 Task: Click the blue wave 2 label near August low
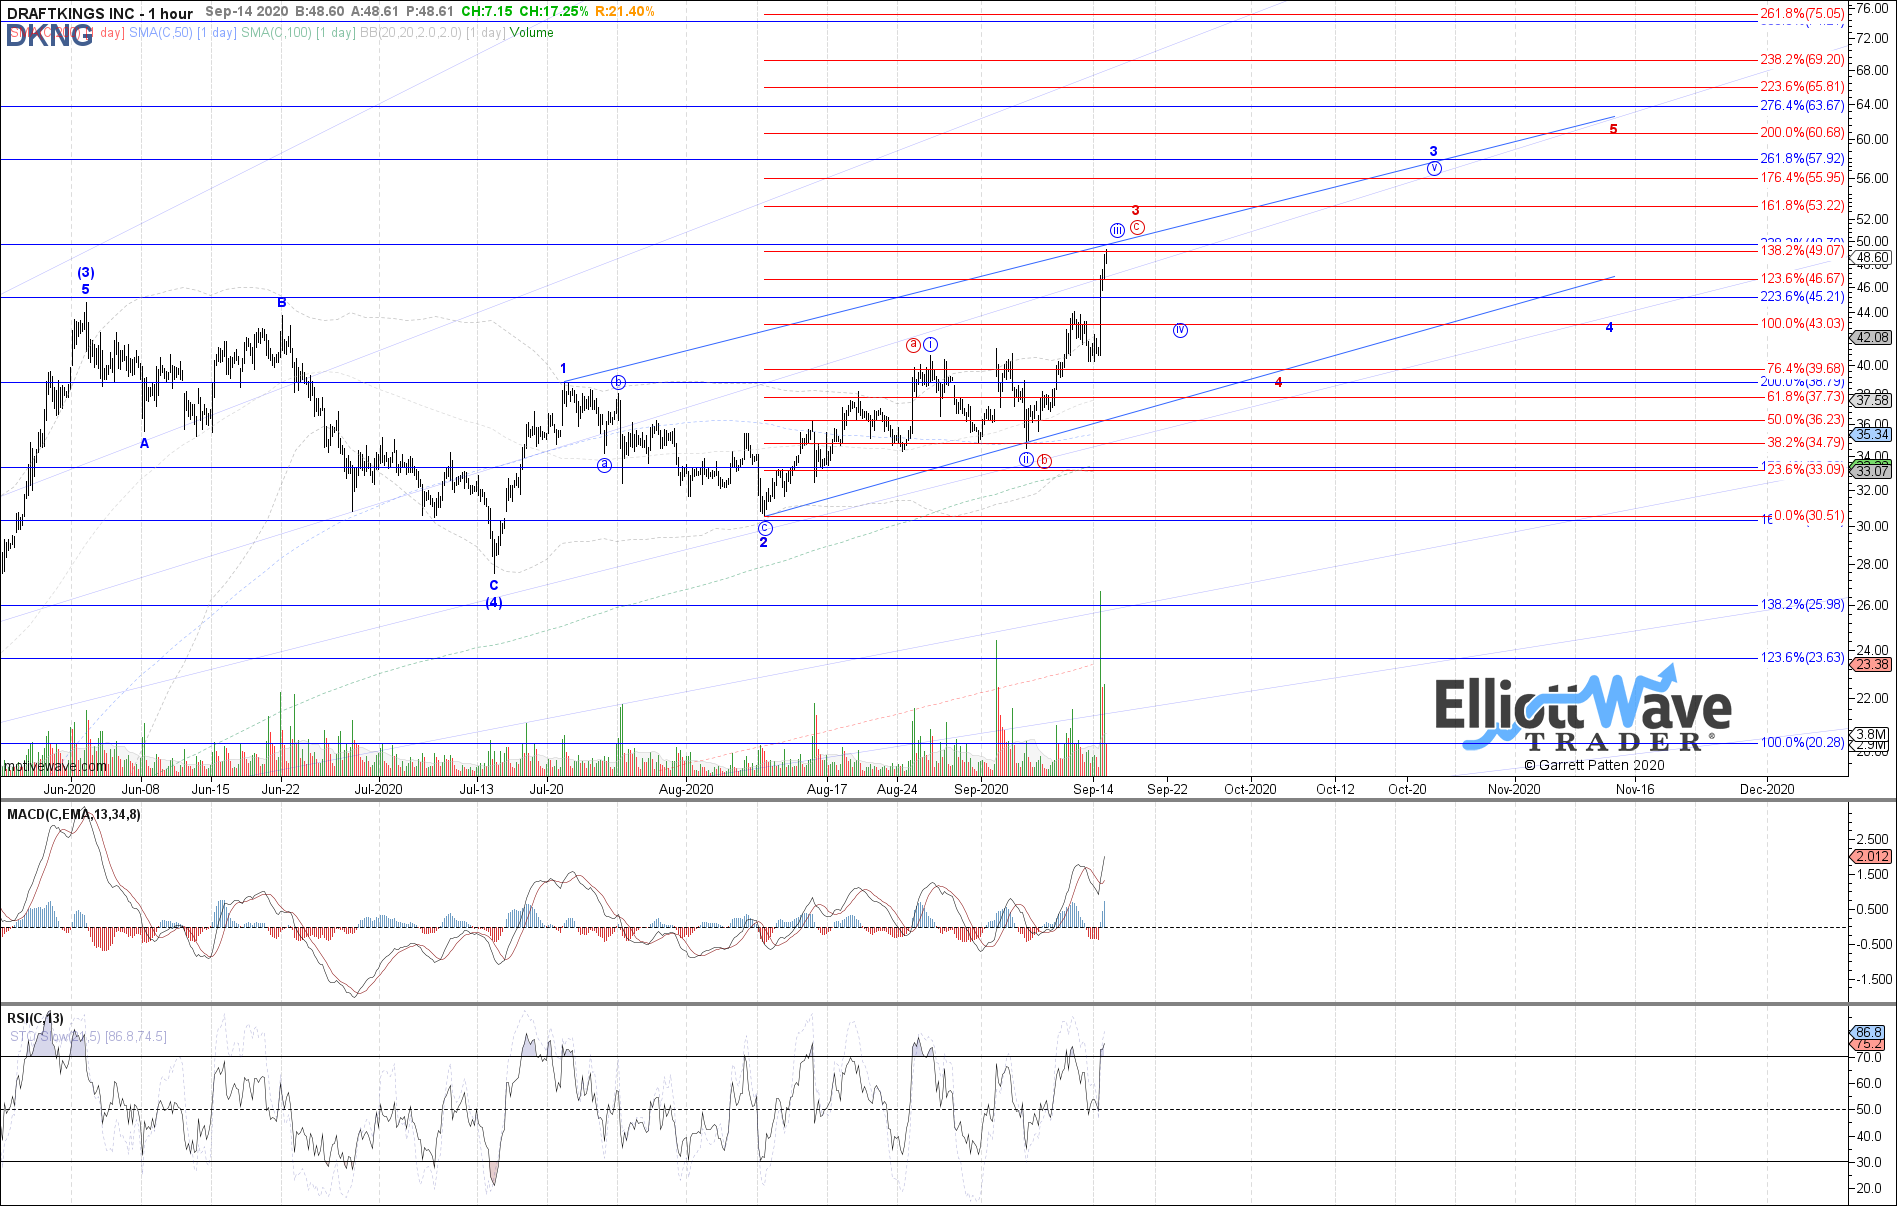coord(763,543)
